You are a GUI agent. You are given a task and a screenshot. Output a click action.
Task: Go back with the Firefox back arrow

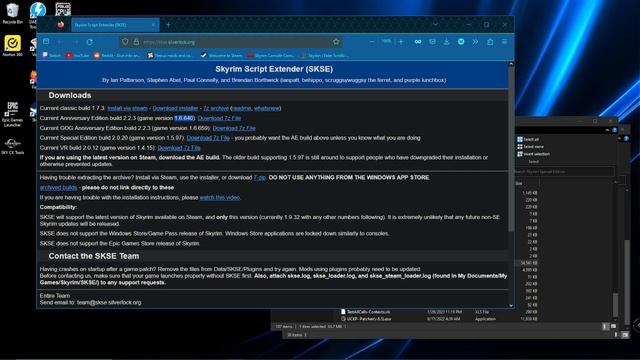60,42
